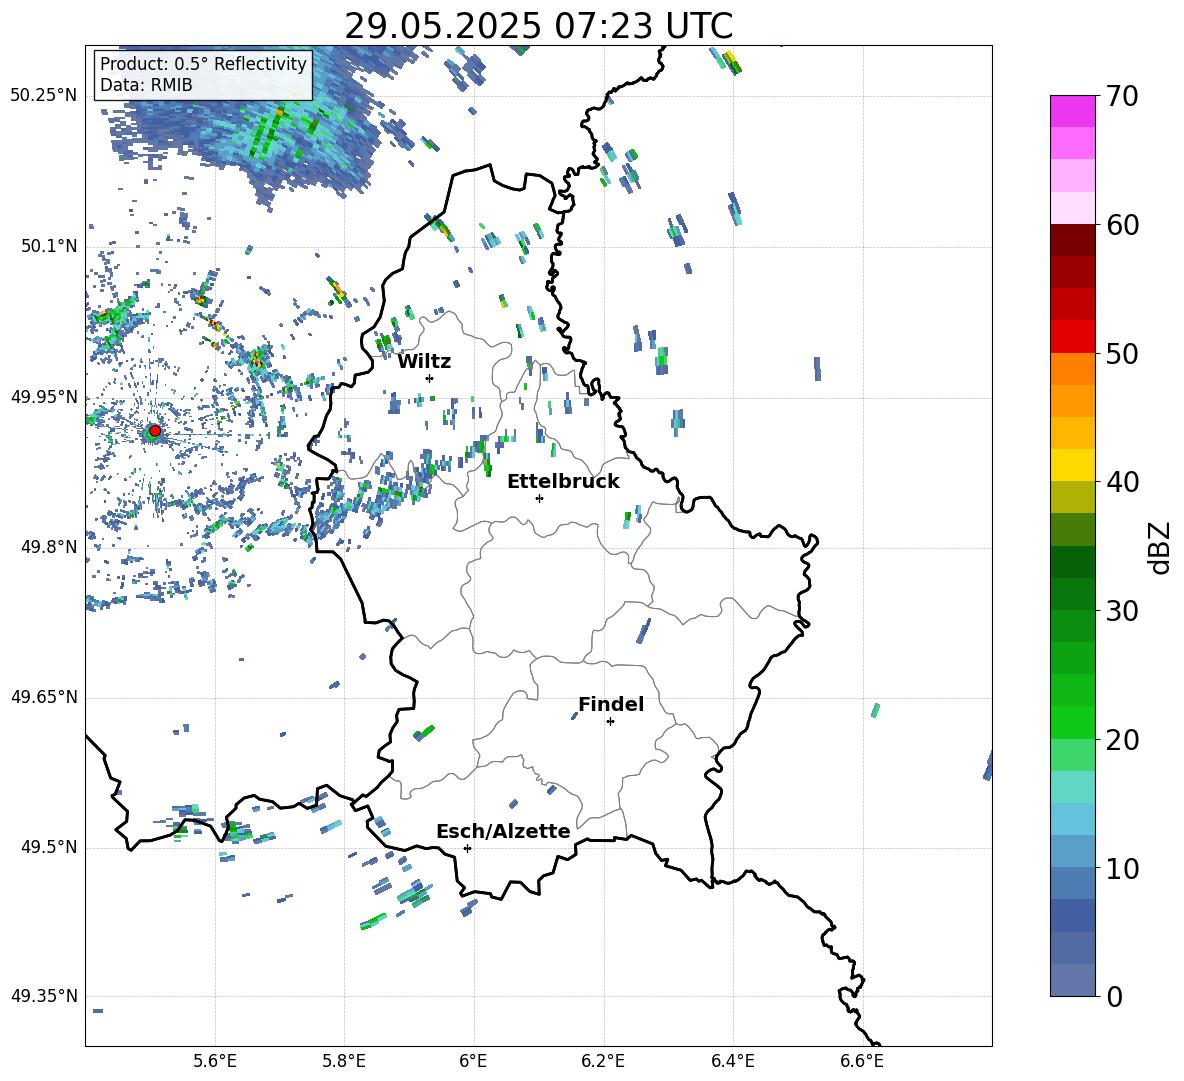Click the Data: RMIB text
Image resolution: width=1184 pixels, height=1081 pixels.
(146, 85)
